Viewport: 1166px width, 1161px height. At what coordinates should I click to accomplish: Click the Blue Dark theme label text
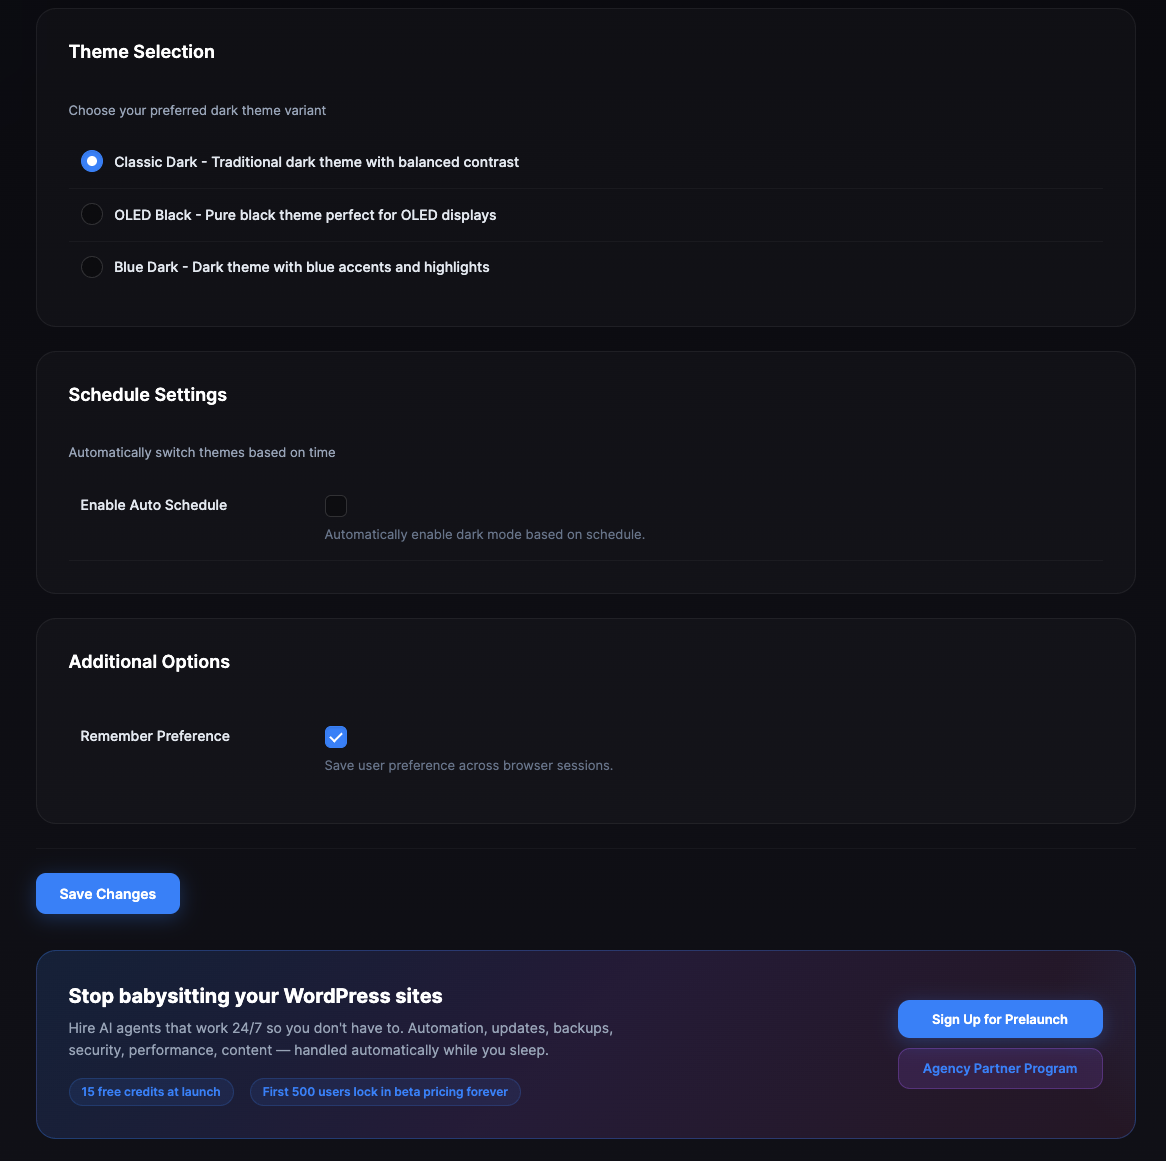point(301,267)
